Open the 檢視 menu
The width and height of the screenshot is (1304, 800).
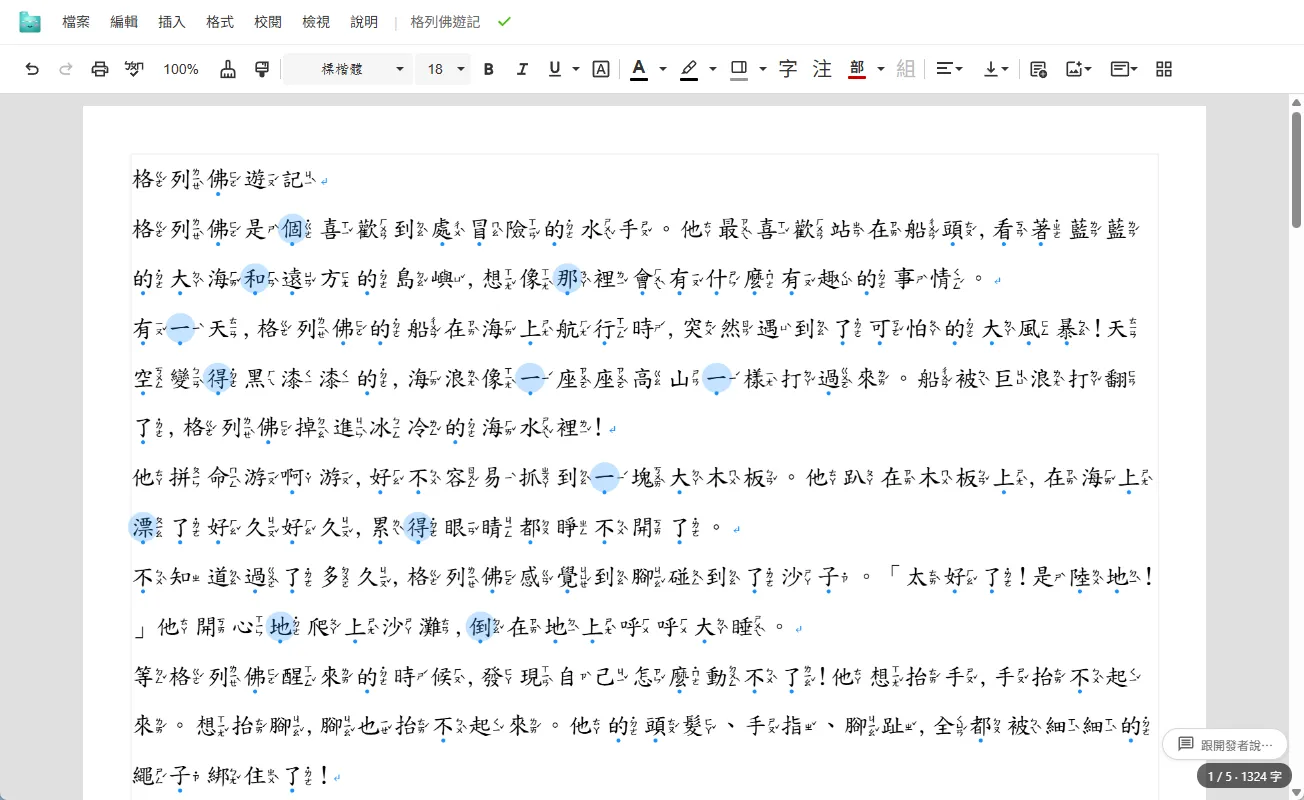point(316,22)
